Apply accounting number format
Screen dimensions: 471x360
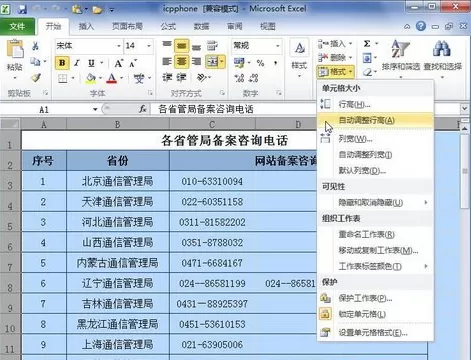coord(239,62)
